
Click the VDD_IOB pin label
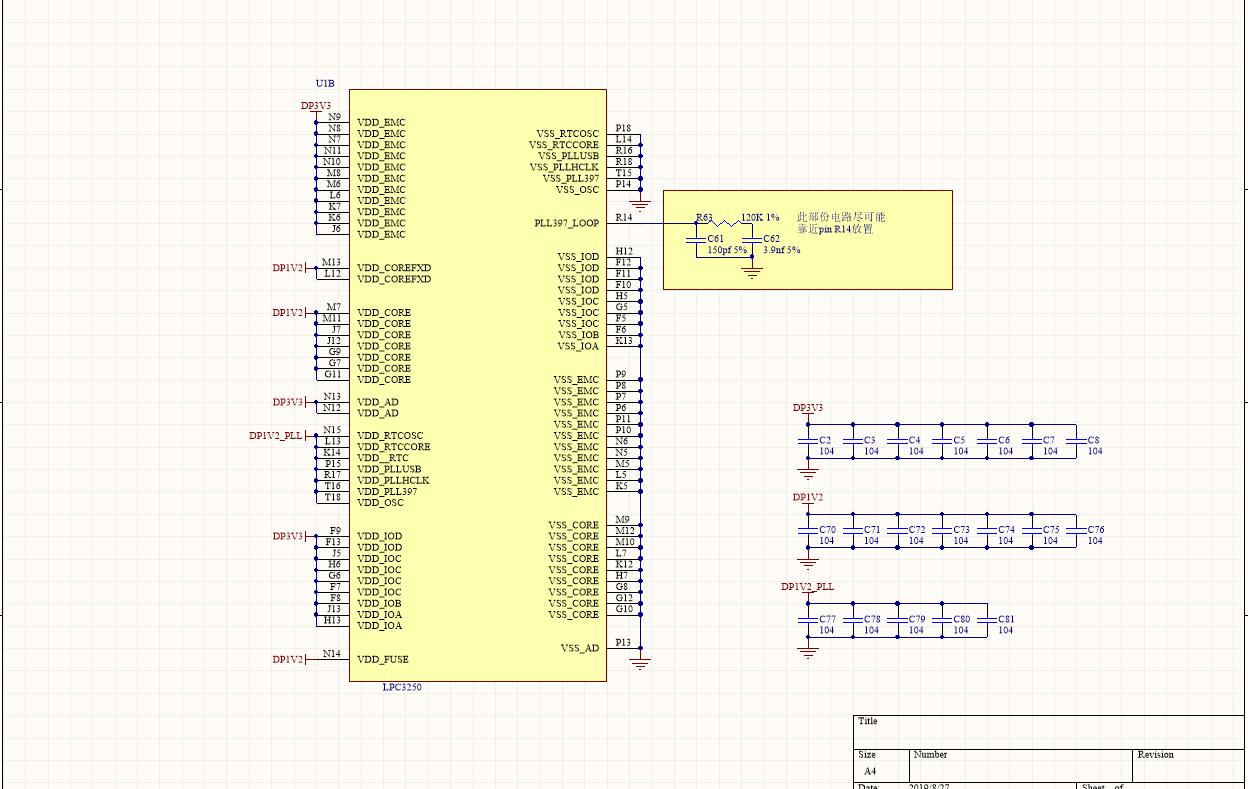coord(379,603)
